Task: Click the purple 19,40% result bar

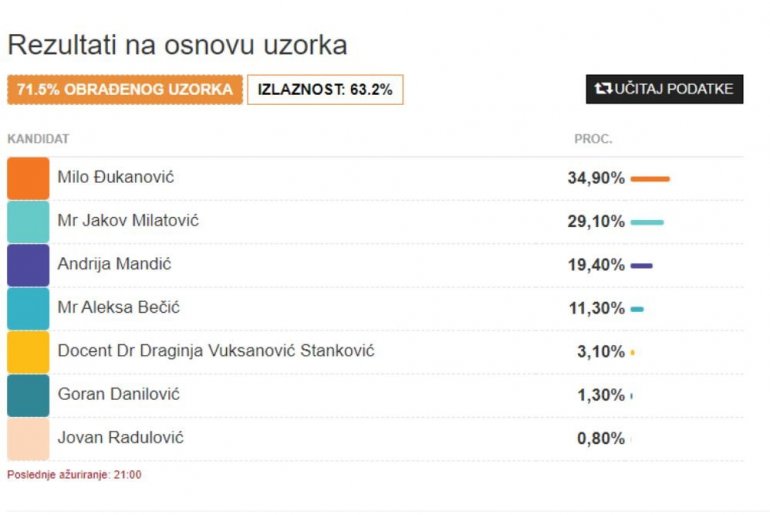Action: click(x=641, y=266)
